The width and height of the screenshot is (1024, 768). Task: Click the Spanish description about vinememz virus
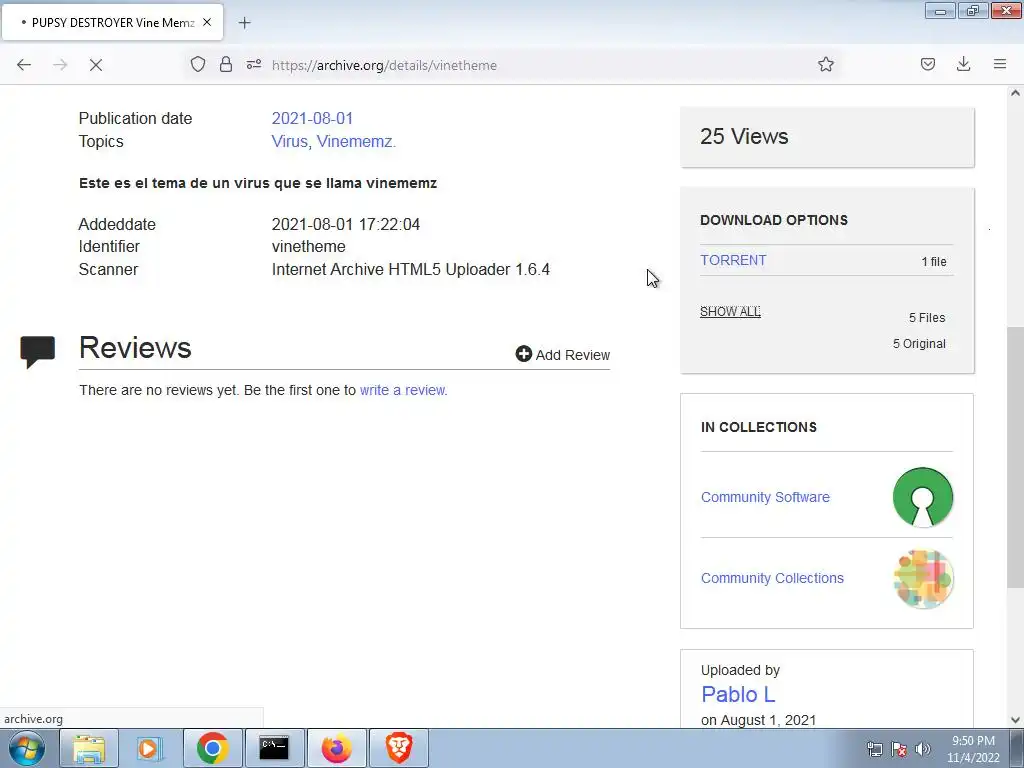[x=258, y=183]
